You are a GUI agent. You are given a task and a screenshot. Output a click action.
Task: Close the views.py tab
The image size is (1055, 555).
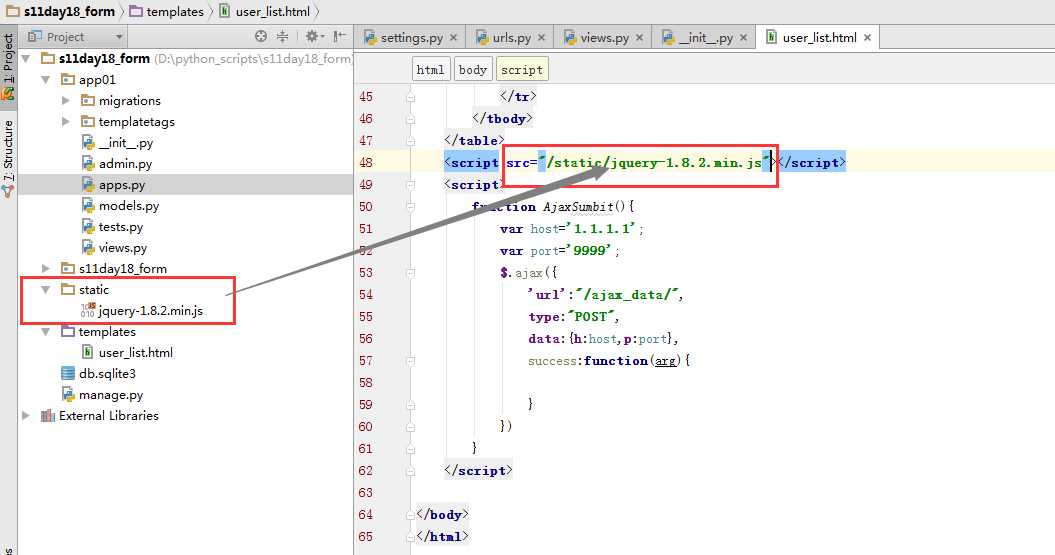[x=639, y=38]
